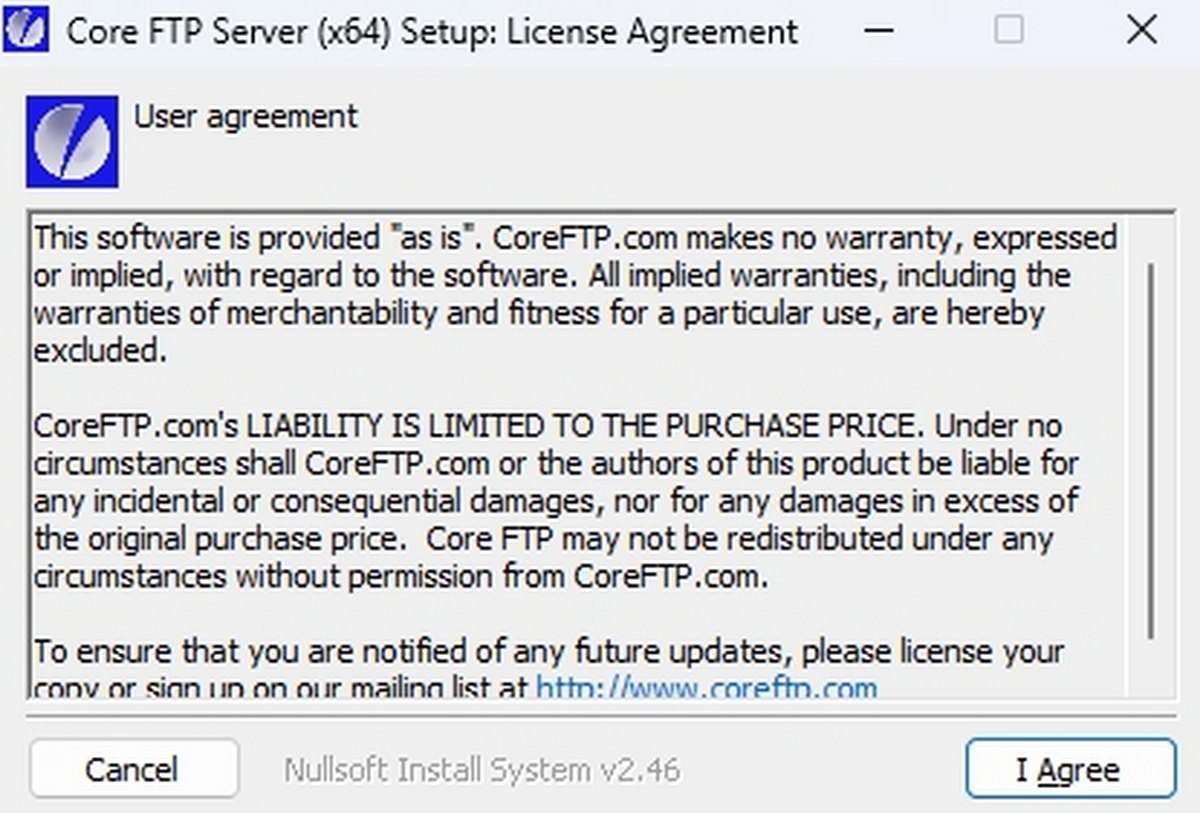Click "LIABILITY IS LIMITED TO THE PURCHASE PRICE" text
The image size is (1200, 813).
click(580, 426)
